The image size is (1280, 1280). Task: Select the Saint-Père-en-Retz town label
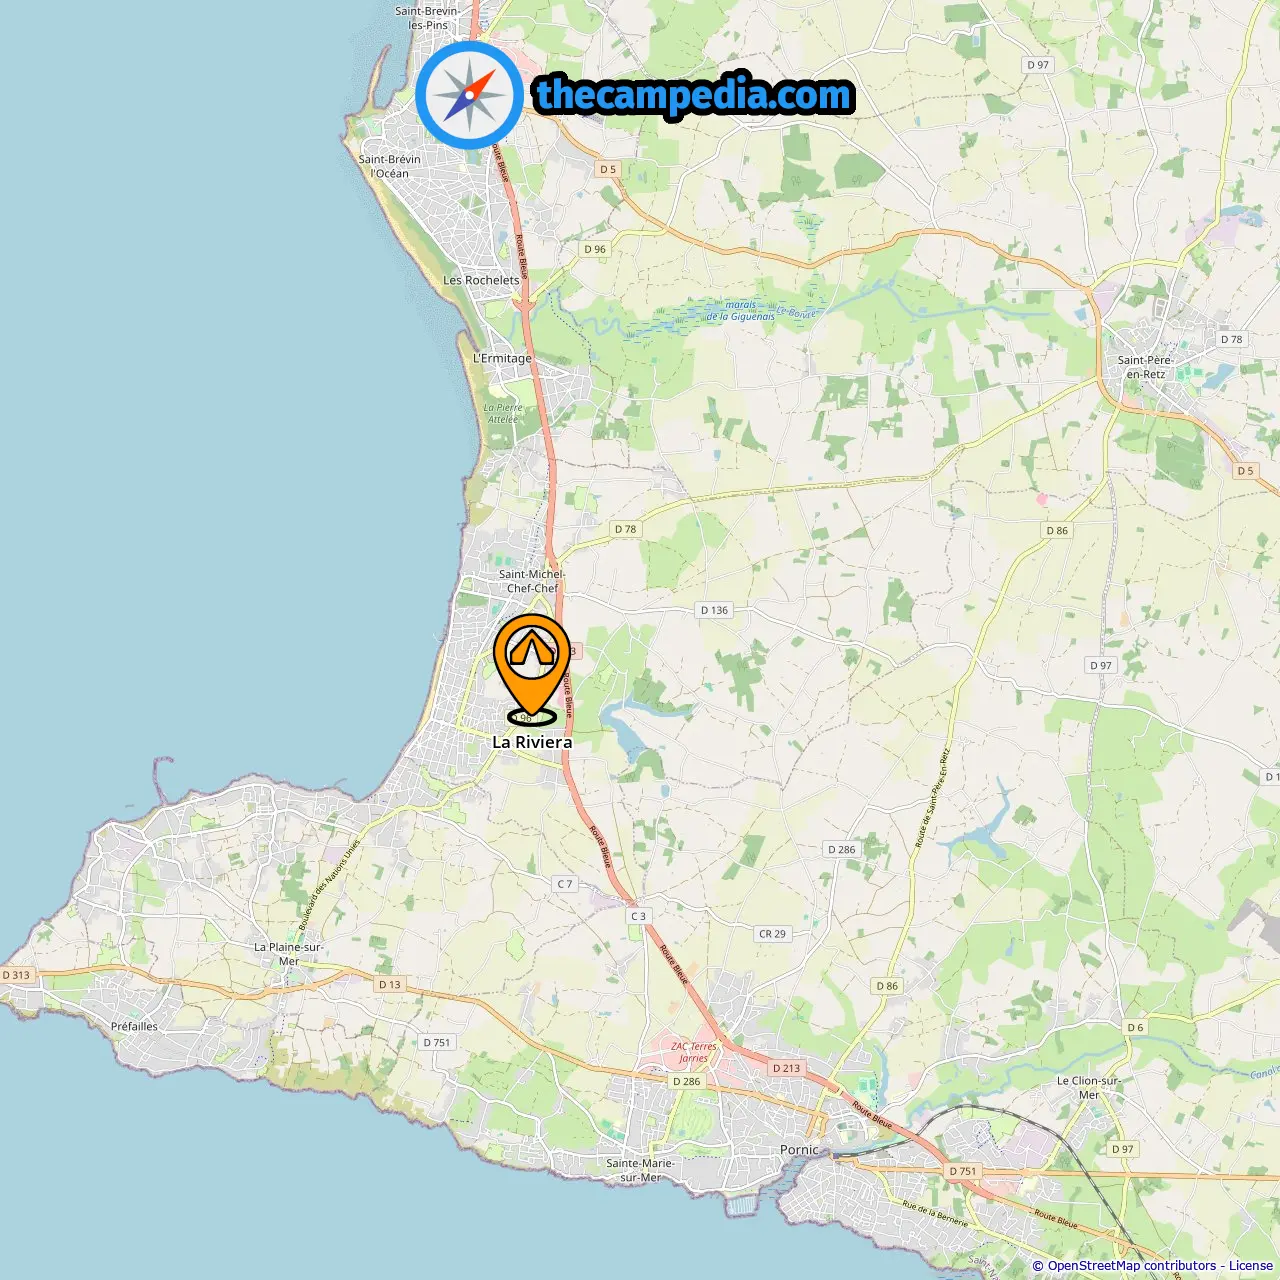pyautogui.click(x=1145, y=367)
